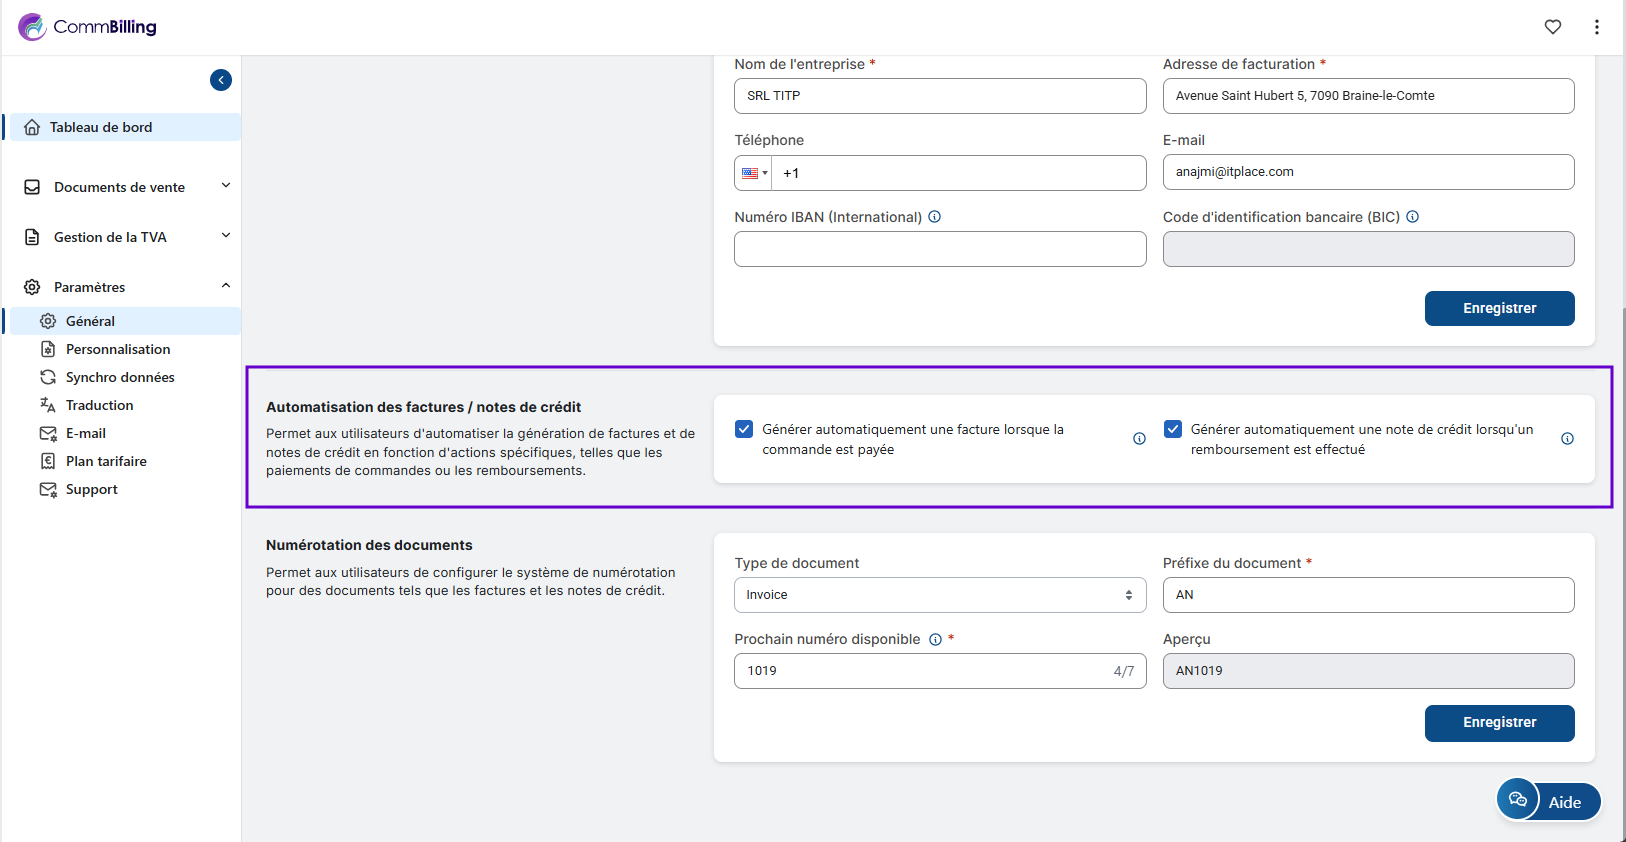Uncheck automatic invoice generation when order paid
The width and height of the screenshot is (1626, 842).
click(744, 429)
